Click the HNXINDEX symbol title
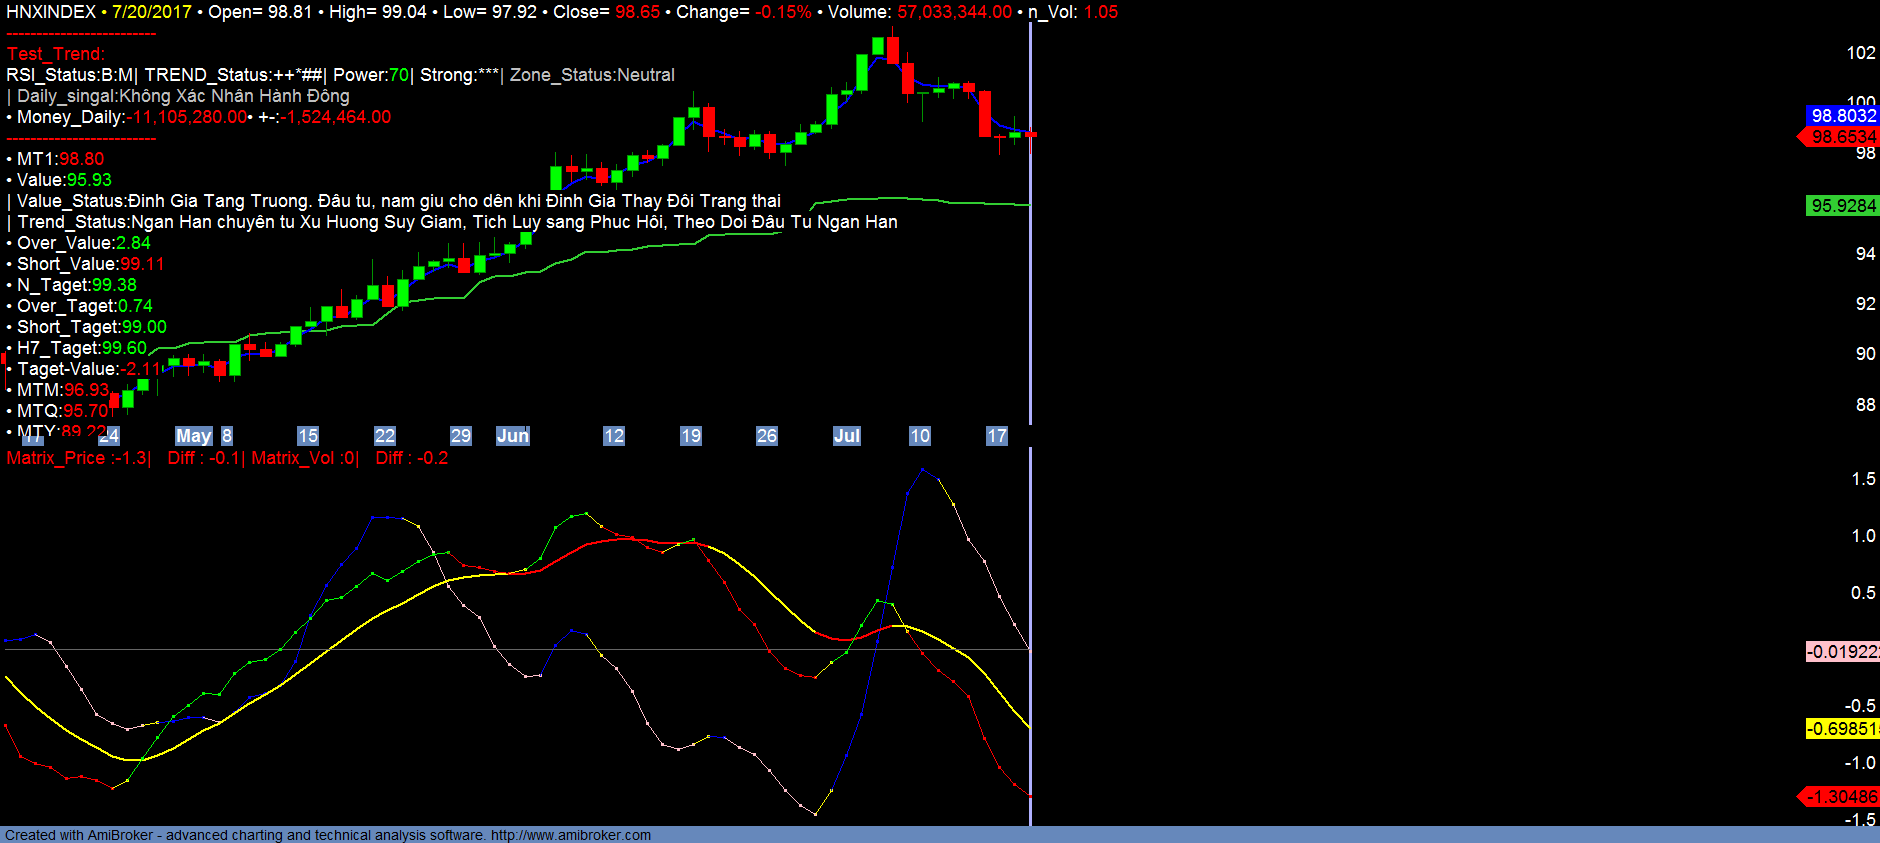 51,12
